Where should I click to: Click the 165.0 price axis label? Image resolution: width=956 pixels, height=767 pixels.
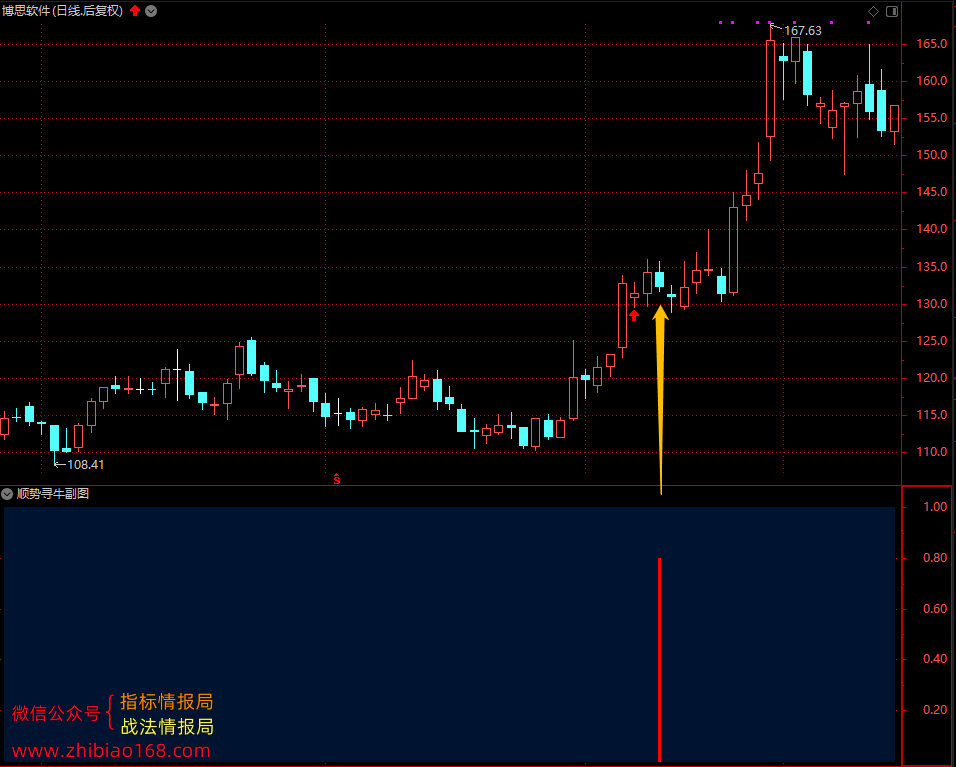(x=932, y=44)
